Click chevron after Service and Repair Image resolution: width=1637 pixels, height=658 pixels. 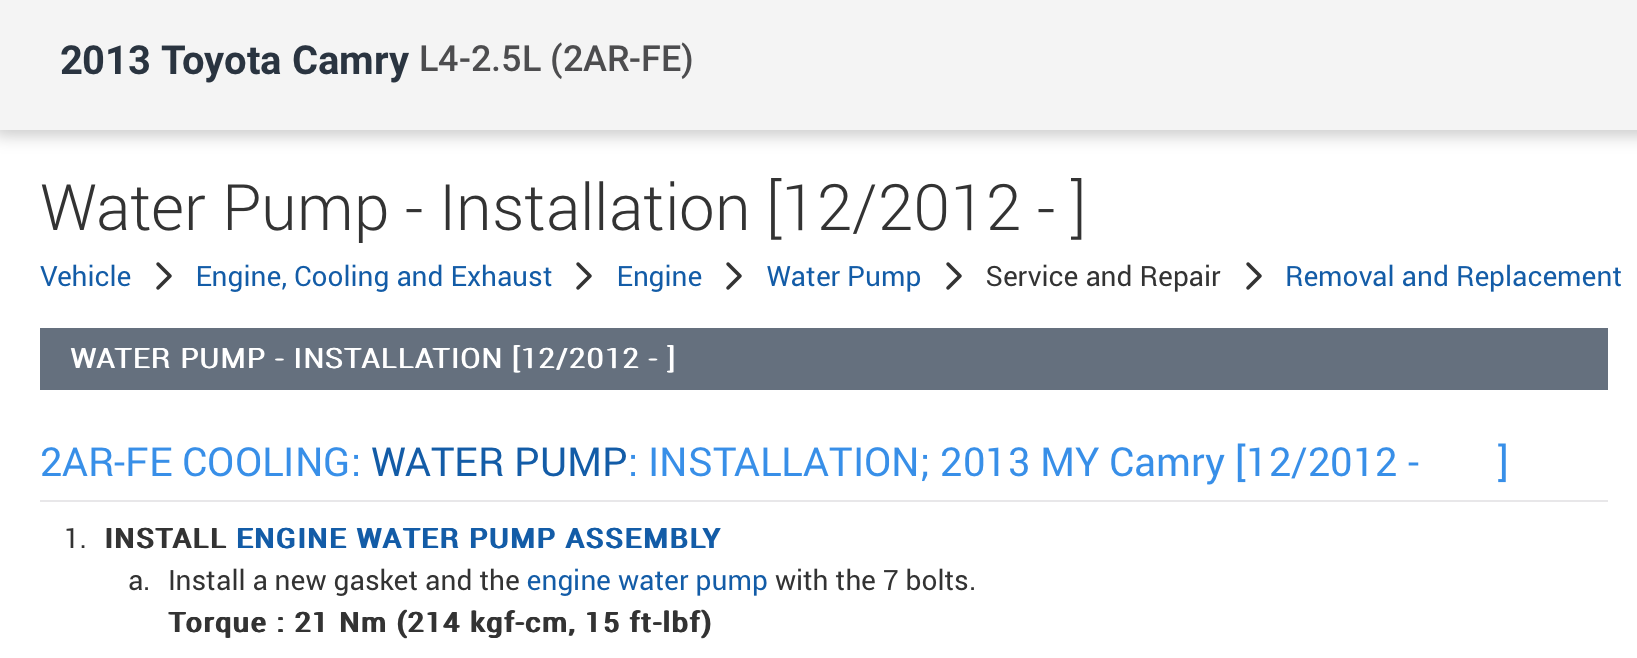1253,276
